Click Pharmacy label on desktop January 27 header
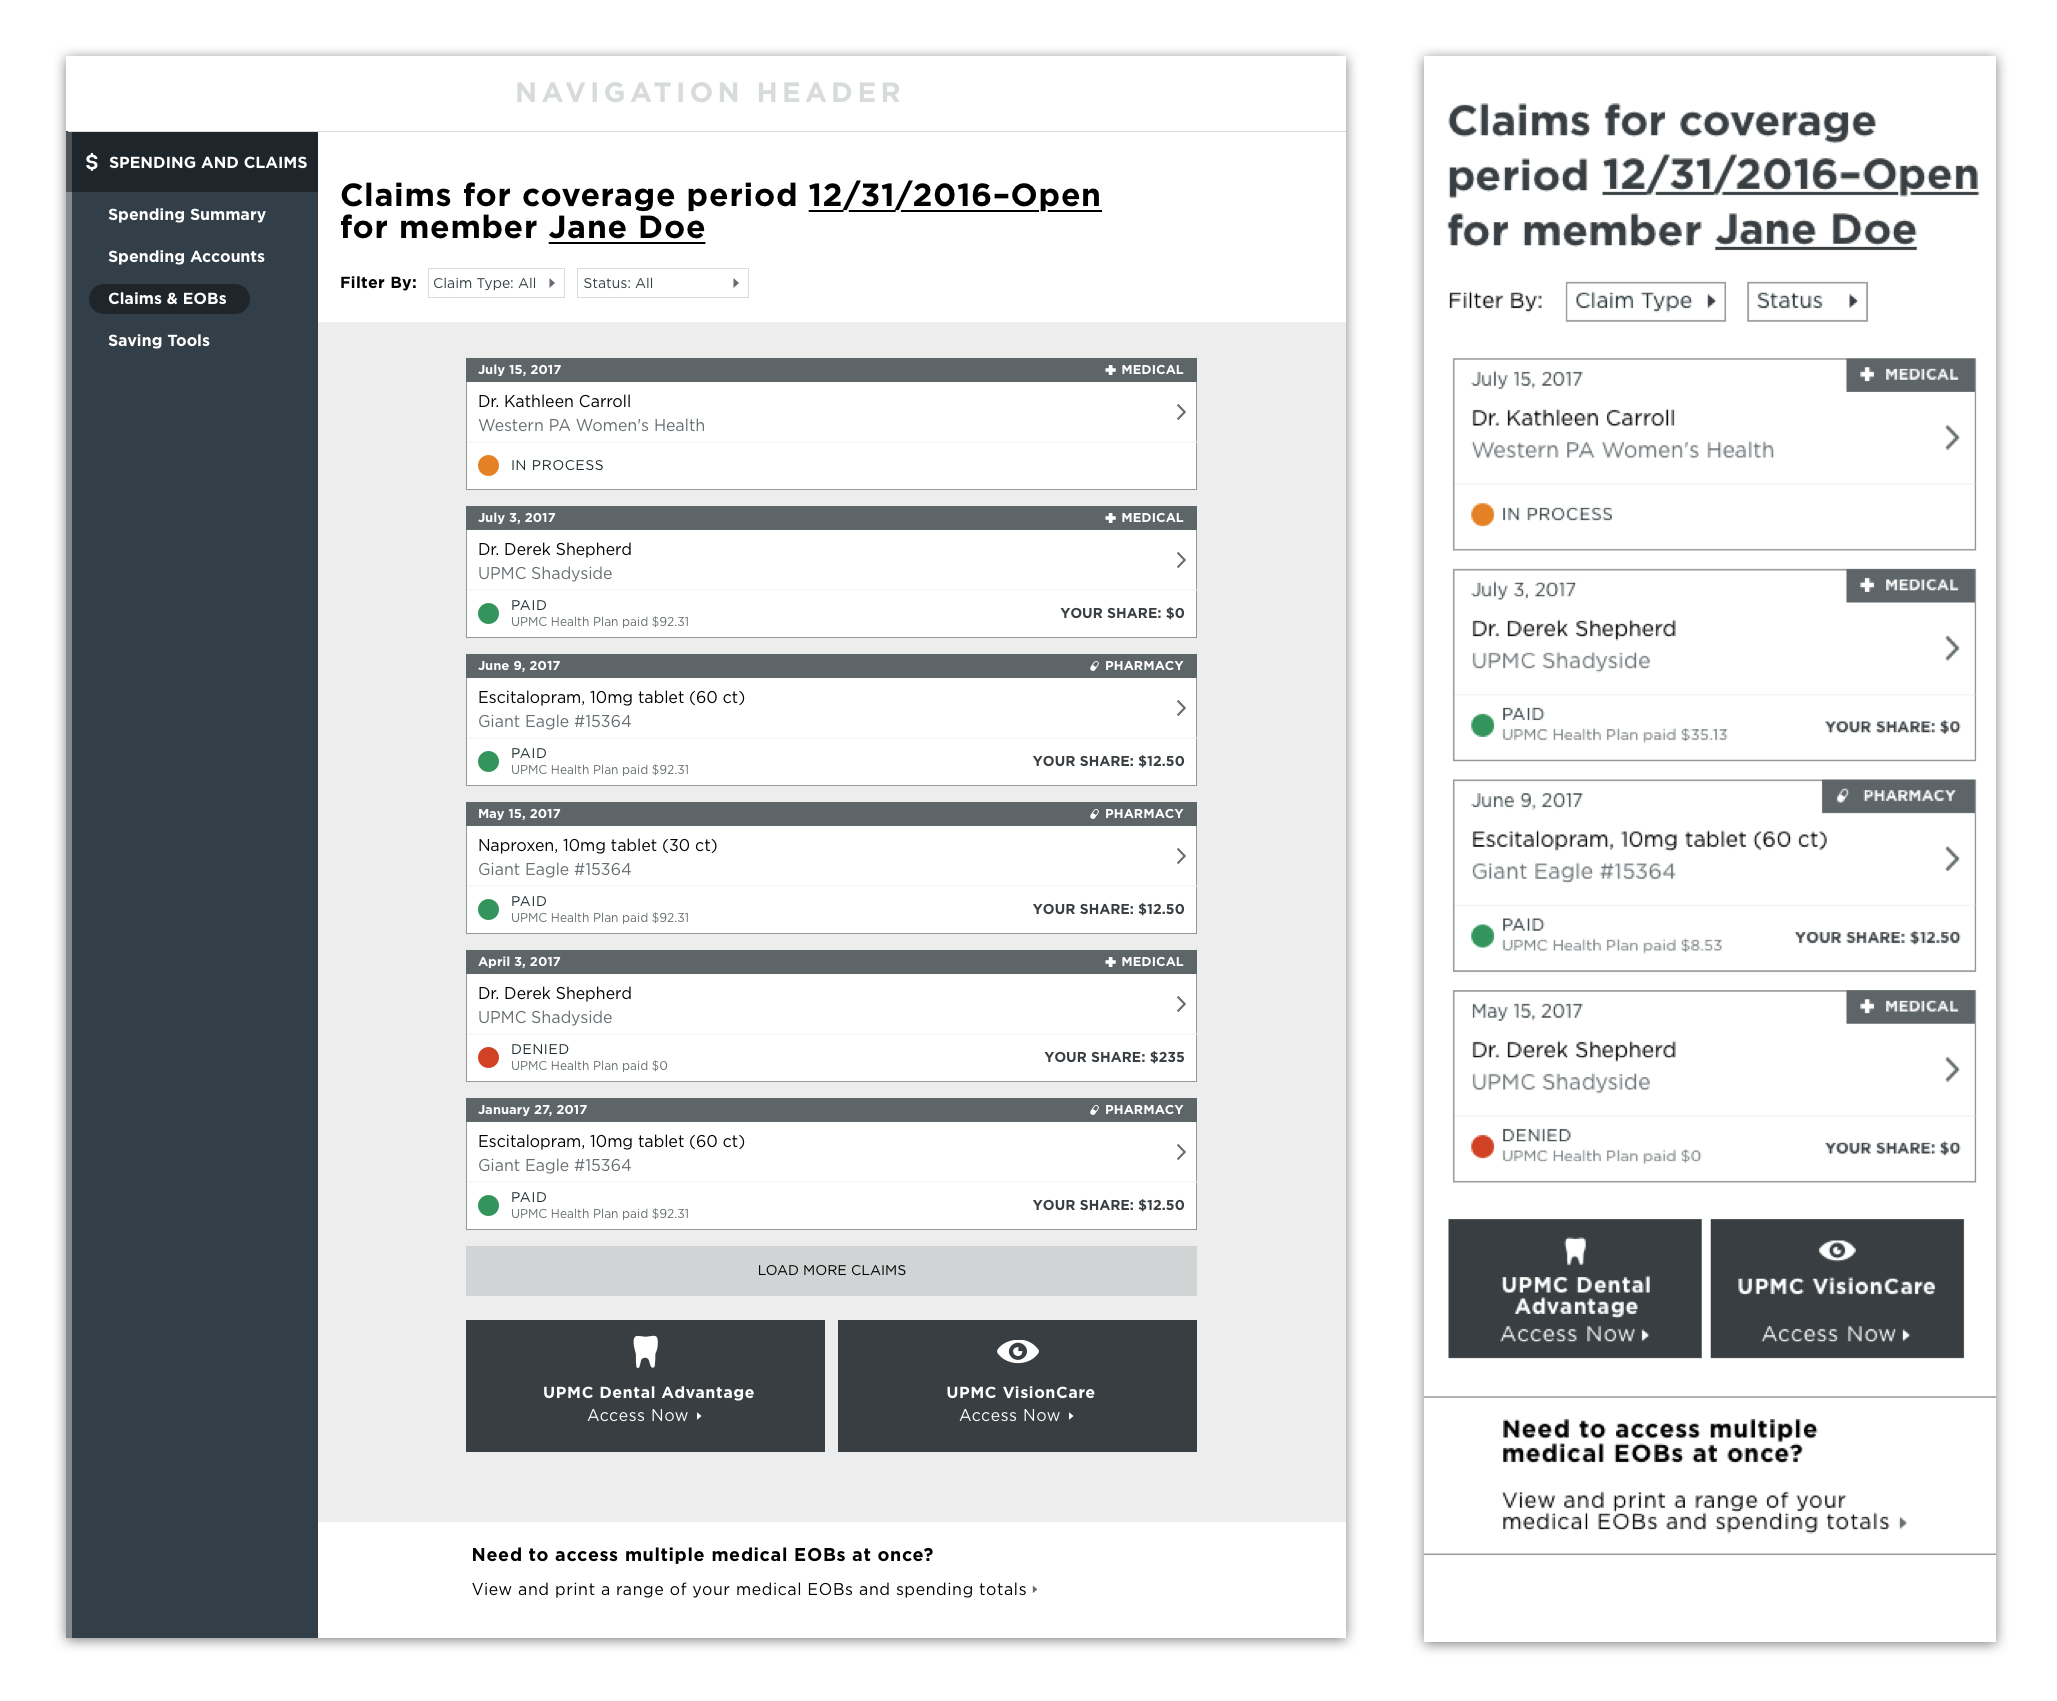The height and width of the screenshot is (1701, 2057). (x=1137, y=1110)
